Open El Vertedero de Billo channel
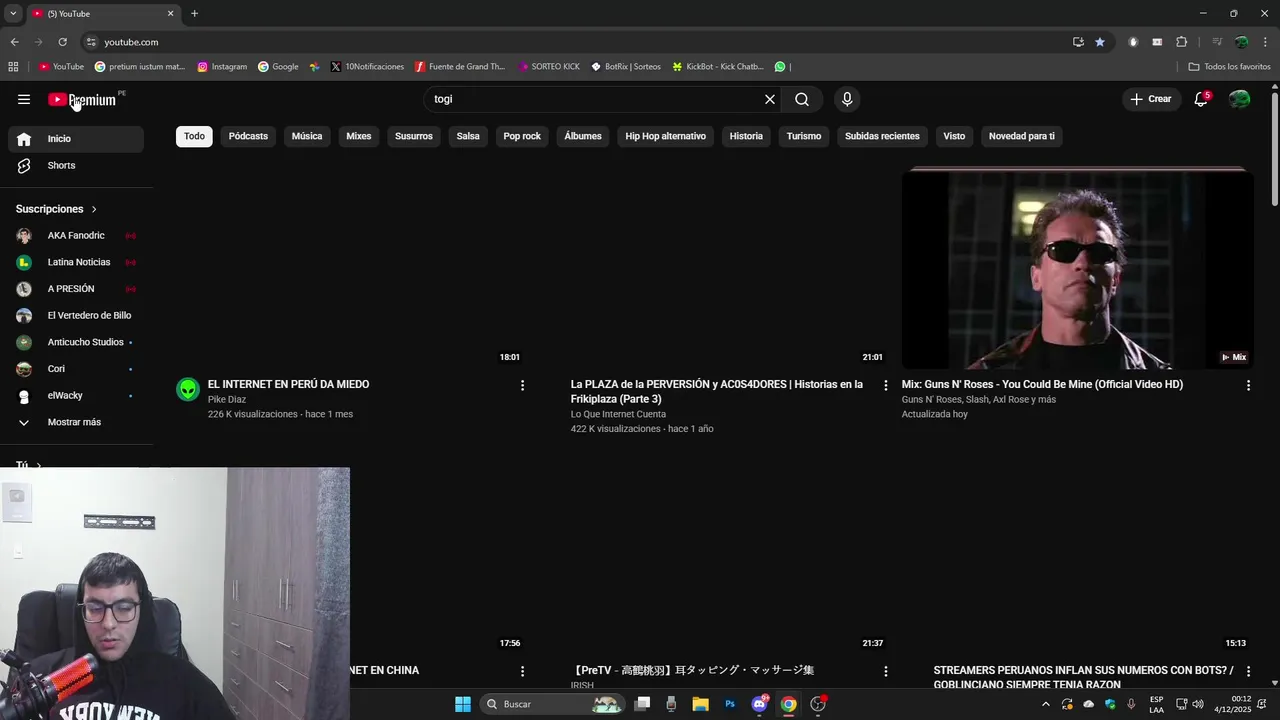1280x720 pixels. click(76, 315)
